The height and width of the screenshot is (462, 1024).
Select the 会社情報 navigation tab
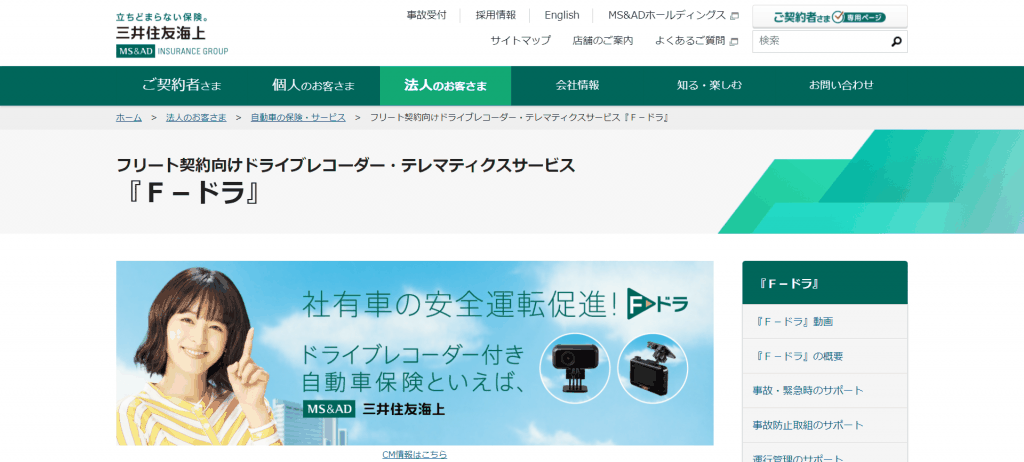click(577, 85)
